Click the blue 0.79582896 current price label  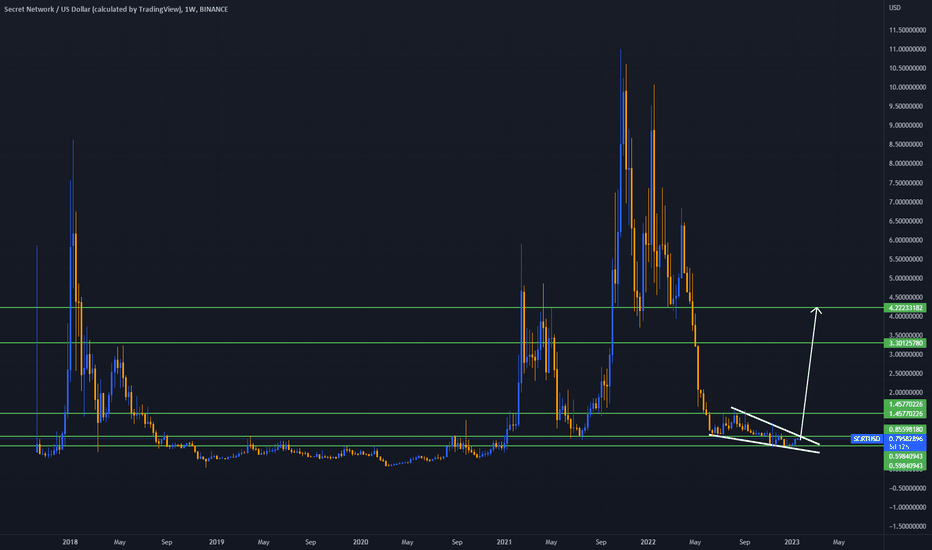(x=905, y=439)
